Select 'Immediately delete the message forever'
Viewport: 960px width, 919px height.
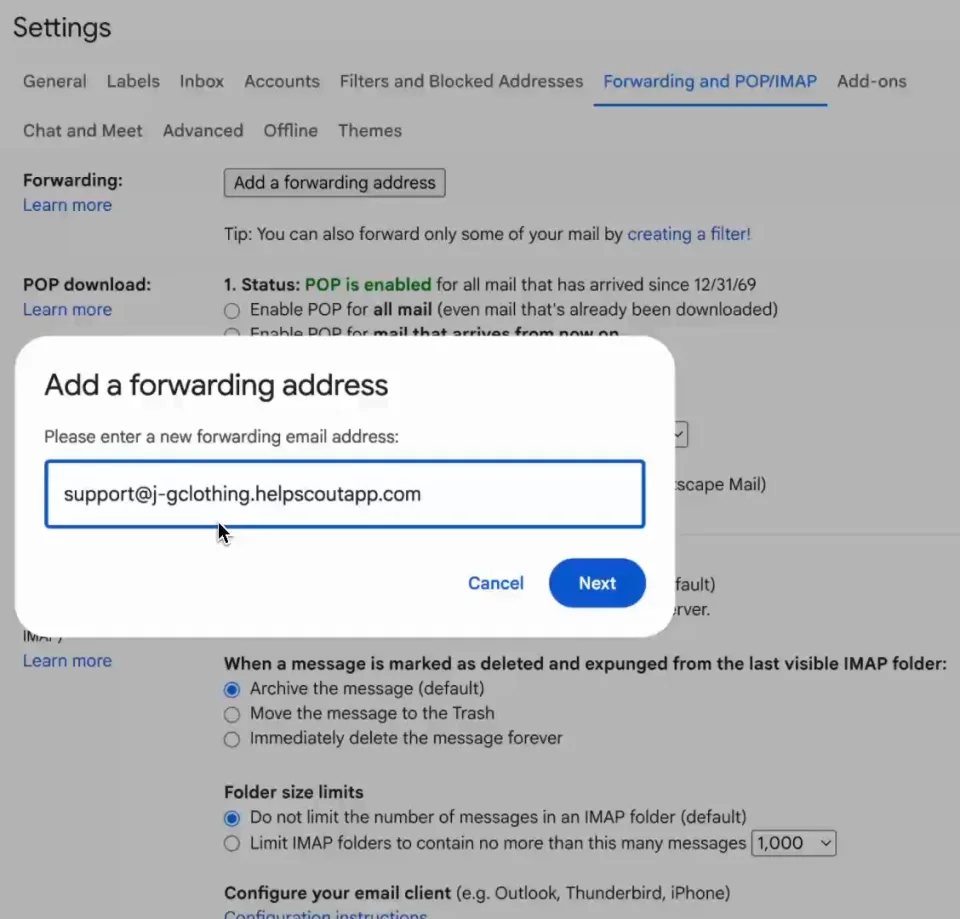click(x=232, y=739)
